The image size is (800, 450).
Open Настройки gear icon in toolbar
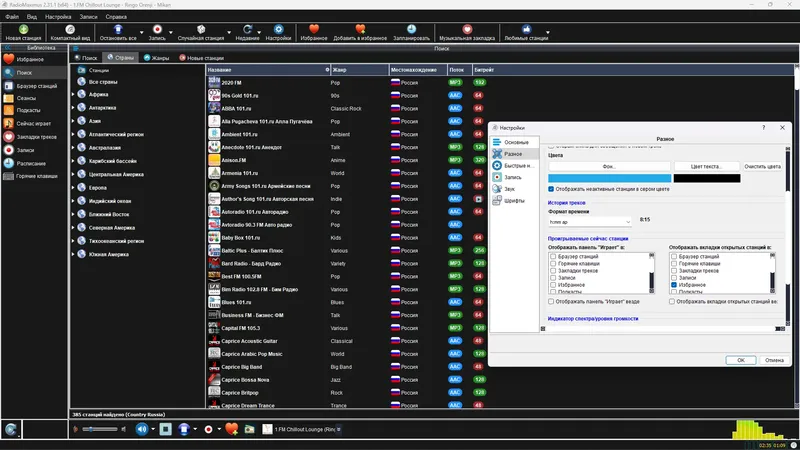278,30
